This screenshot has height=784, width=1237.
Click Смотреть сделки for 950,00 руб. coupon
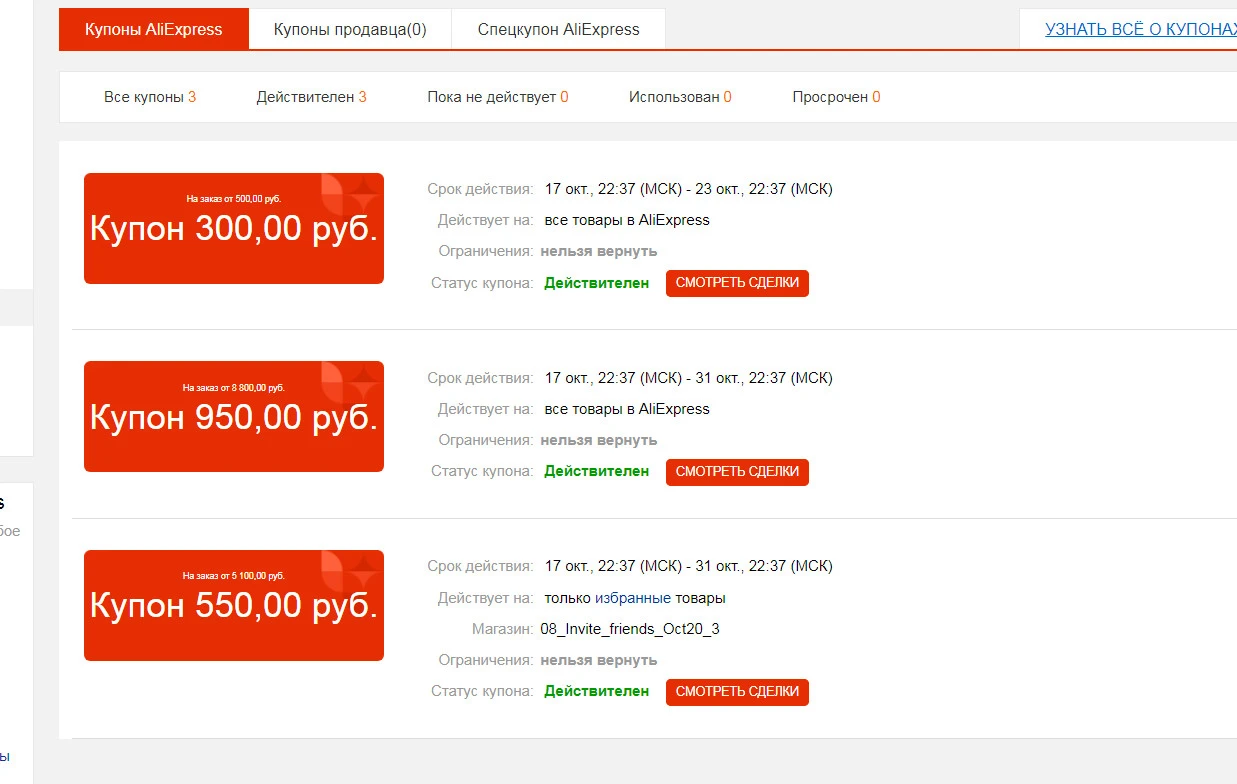point(737,472)
